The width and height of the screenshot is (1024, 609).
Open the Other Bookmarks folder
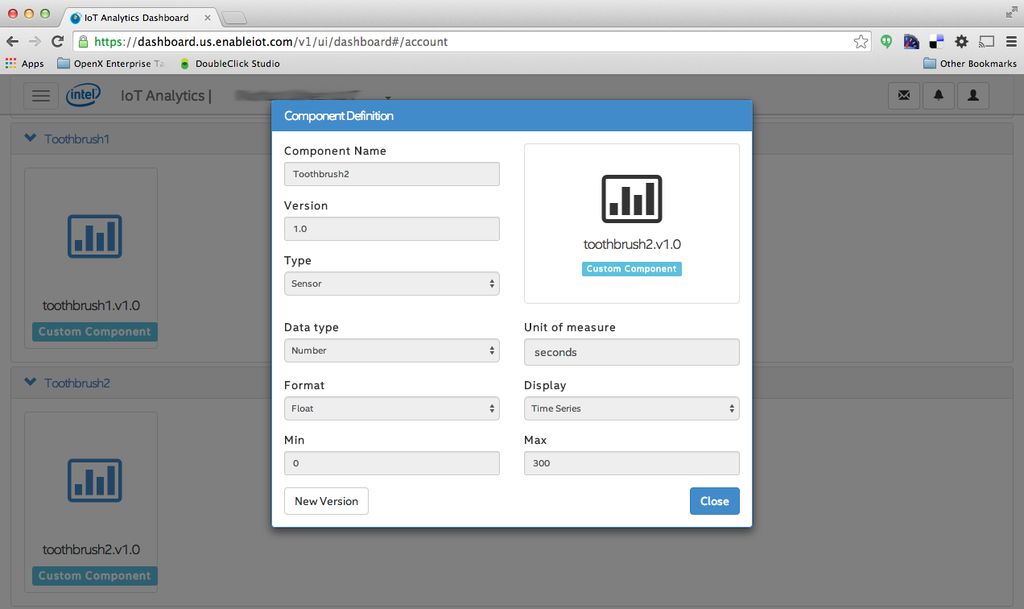point(970,63)
